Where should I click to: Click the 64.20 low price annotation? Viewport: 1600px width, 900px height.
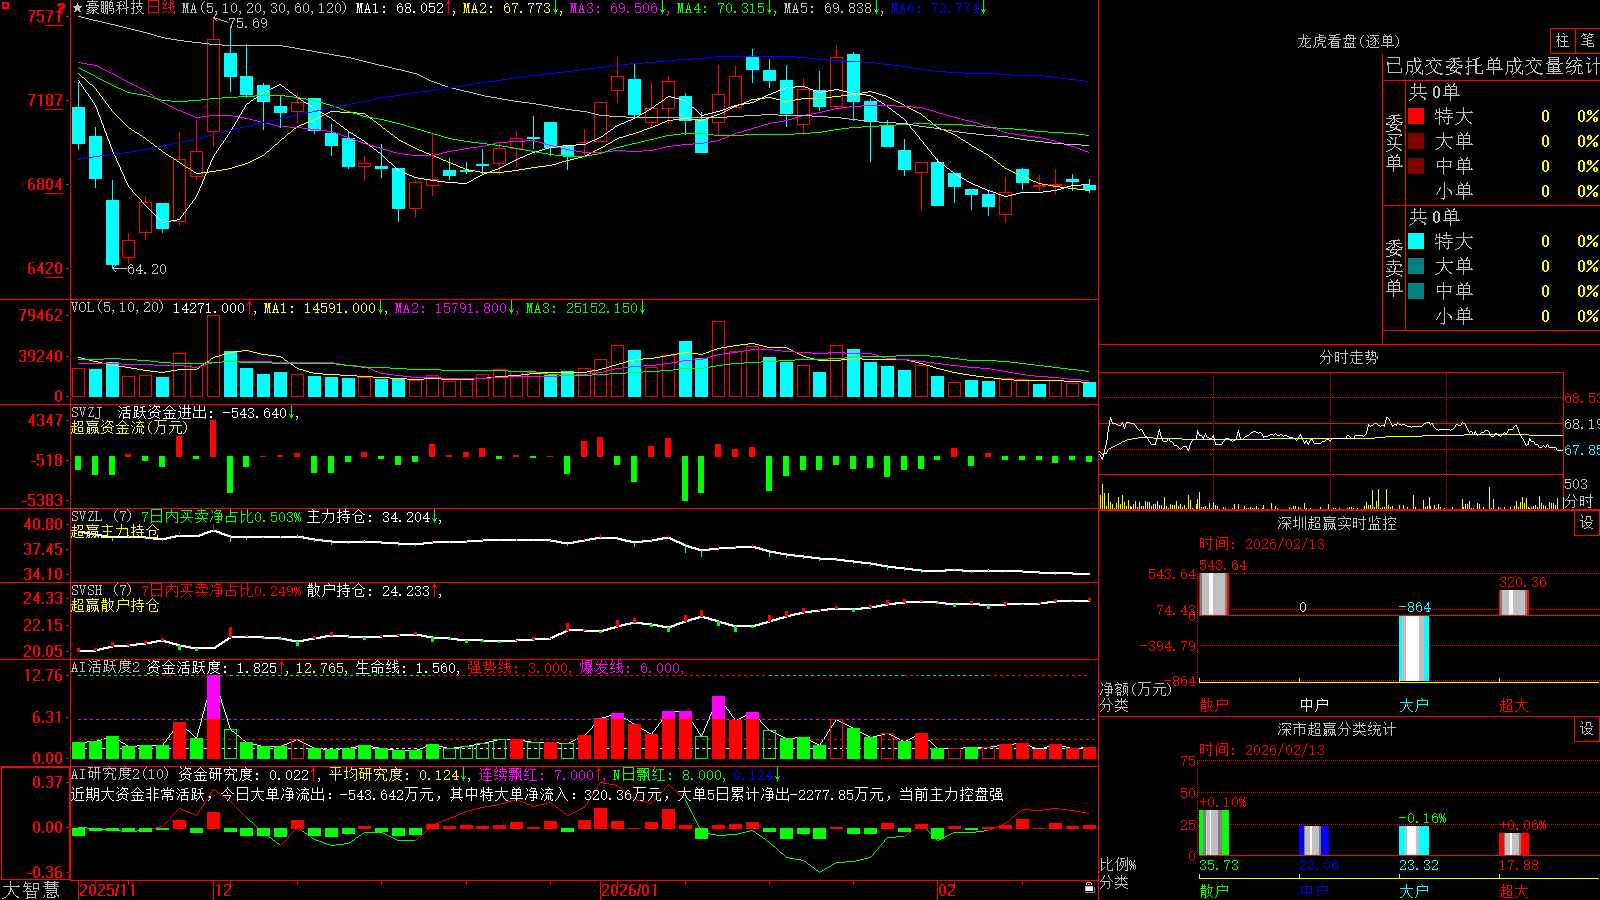(x=146, y=269)
